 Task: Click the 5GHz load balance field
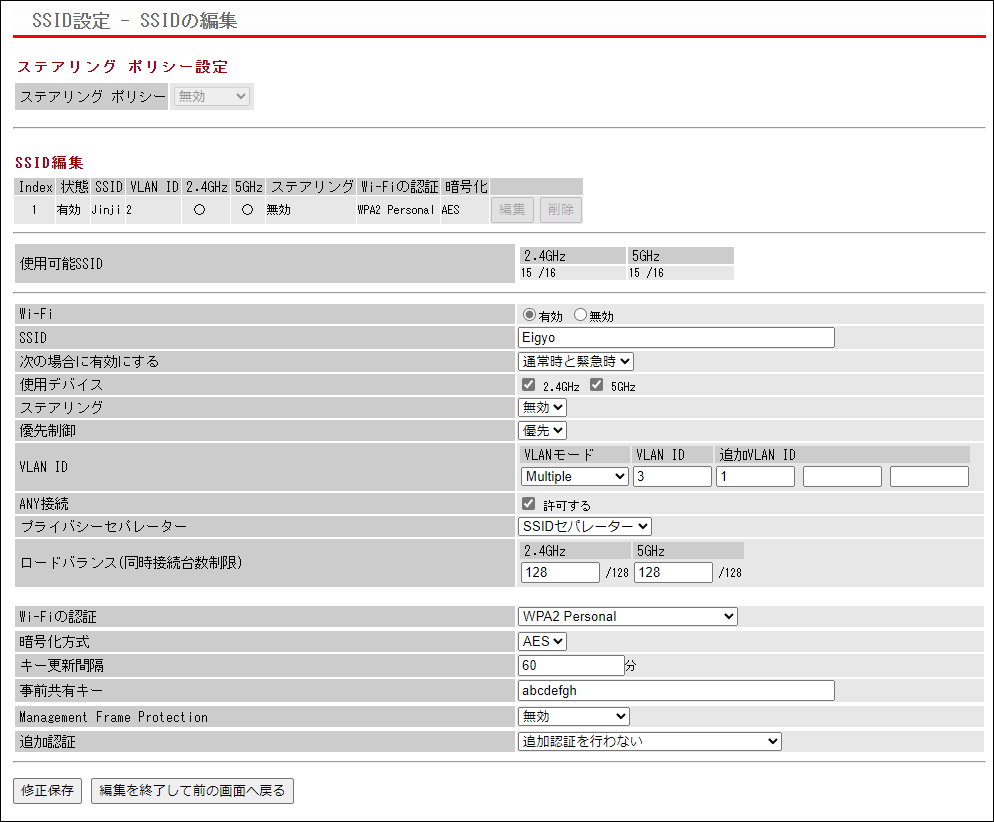(x=673, y=572)
